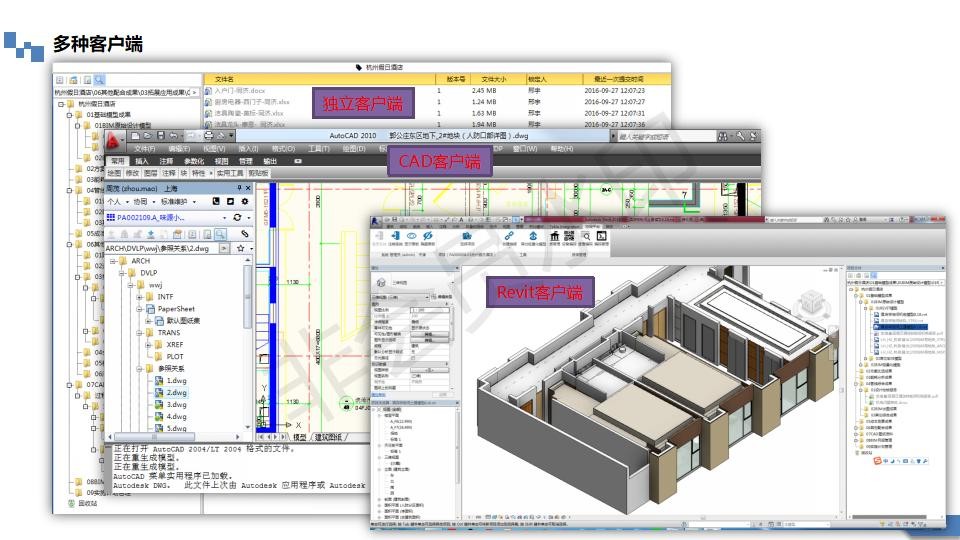The image size is (960, 540).
Task: Click the ARCH\DVLP path field in the CAD panel
Action: (162, 249)
